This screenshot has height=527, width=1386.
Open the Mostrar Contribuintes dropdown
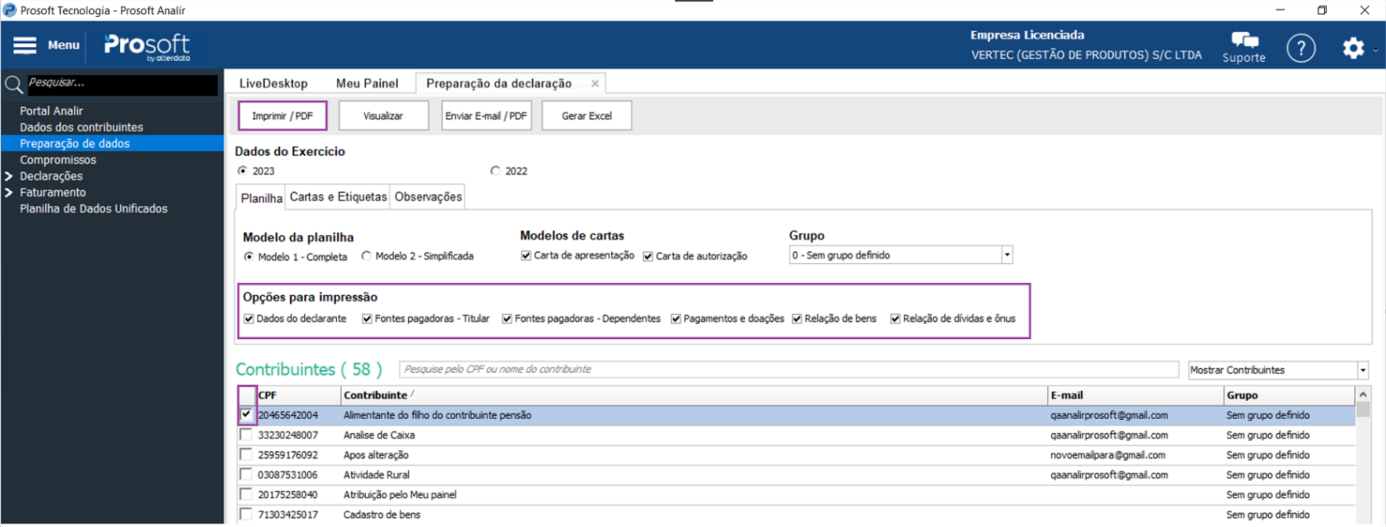pyautogui.click(x=1363, y=370)
